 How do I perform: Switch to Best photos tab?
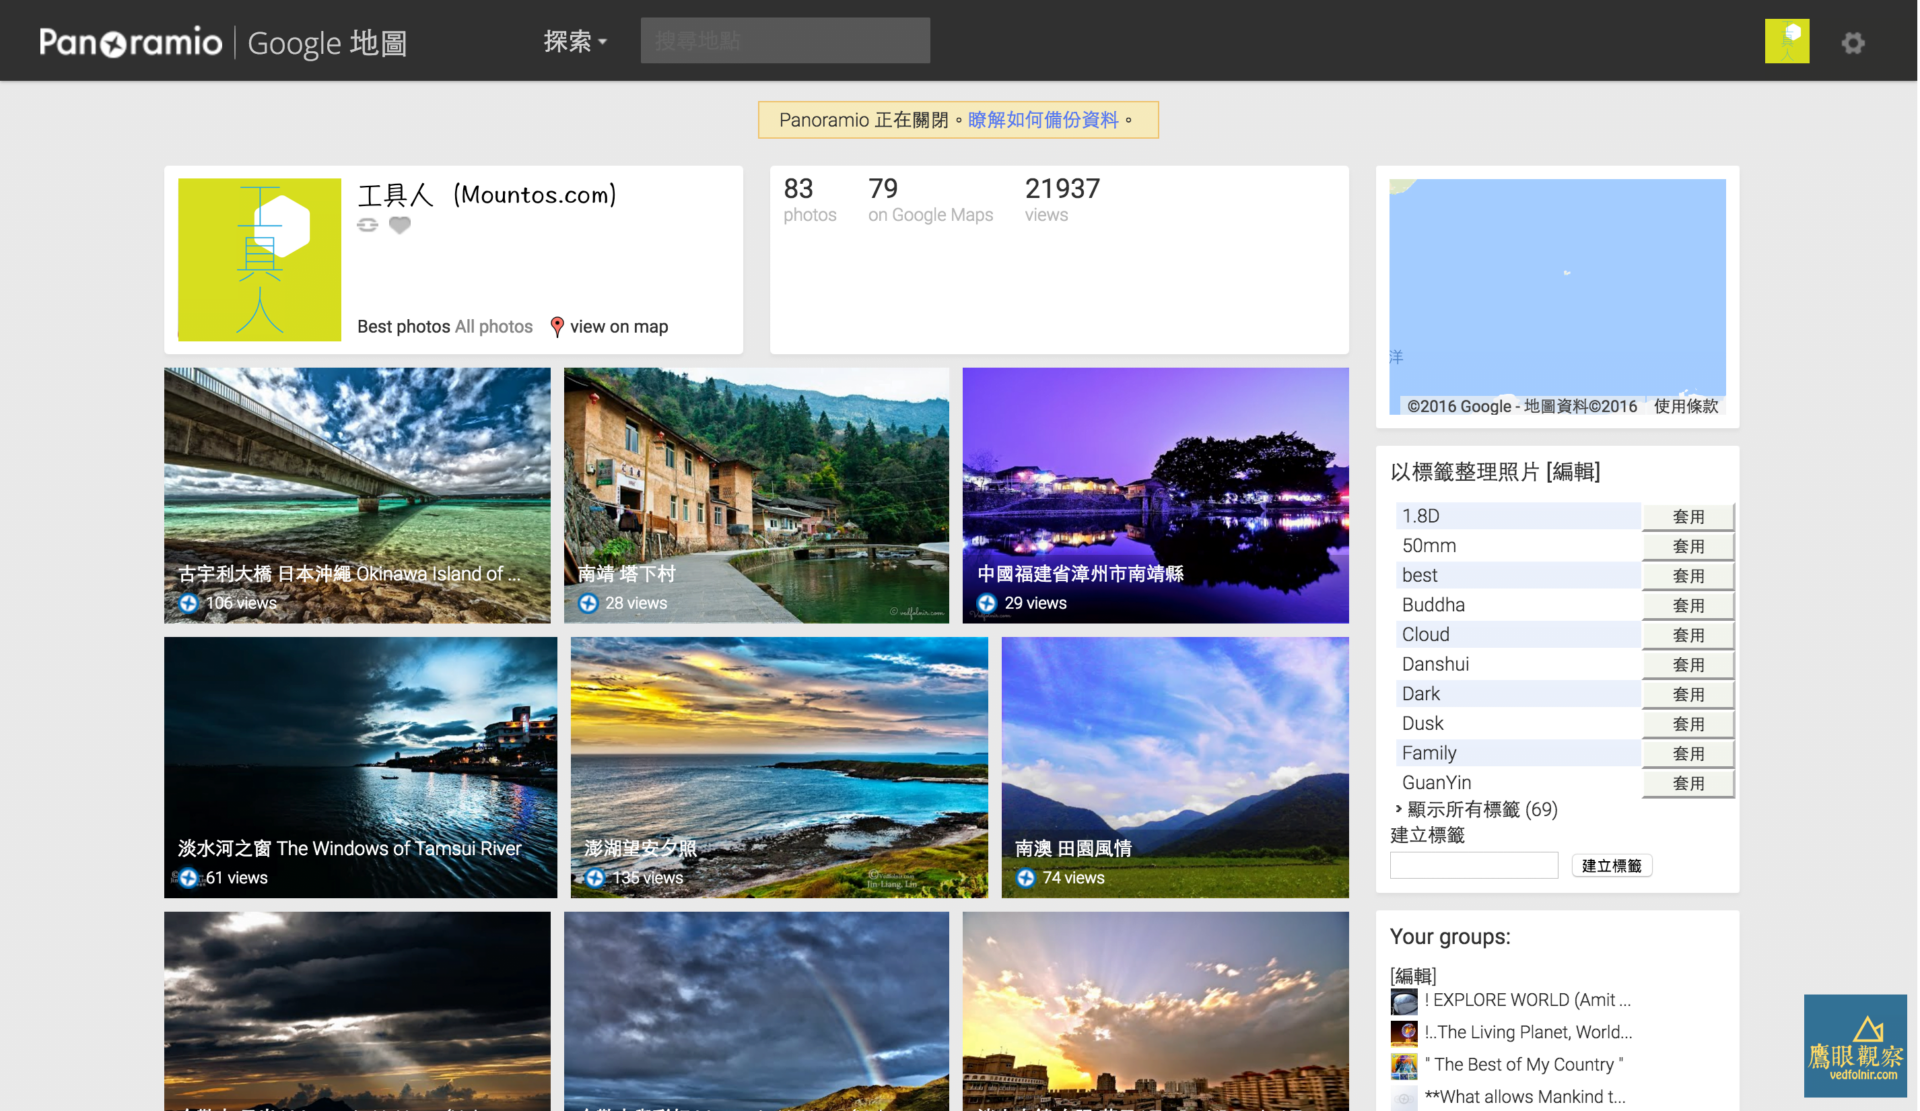pos(403,327)
